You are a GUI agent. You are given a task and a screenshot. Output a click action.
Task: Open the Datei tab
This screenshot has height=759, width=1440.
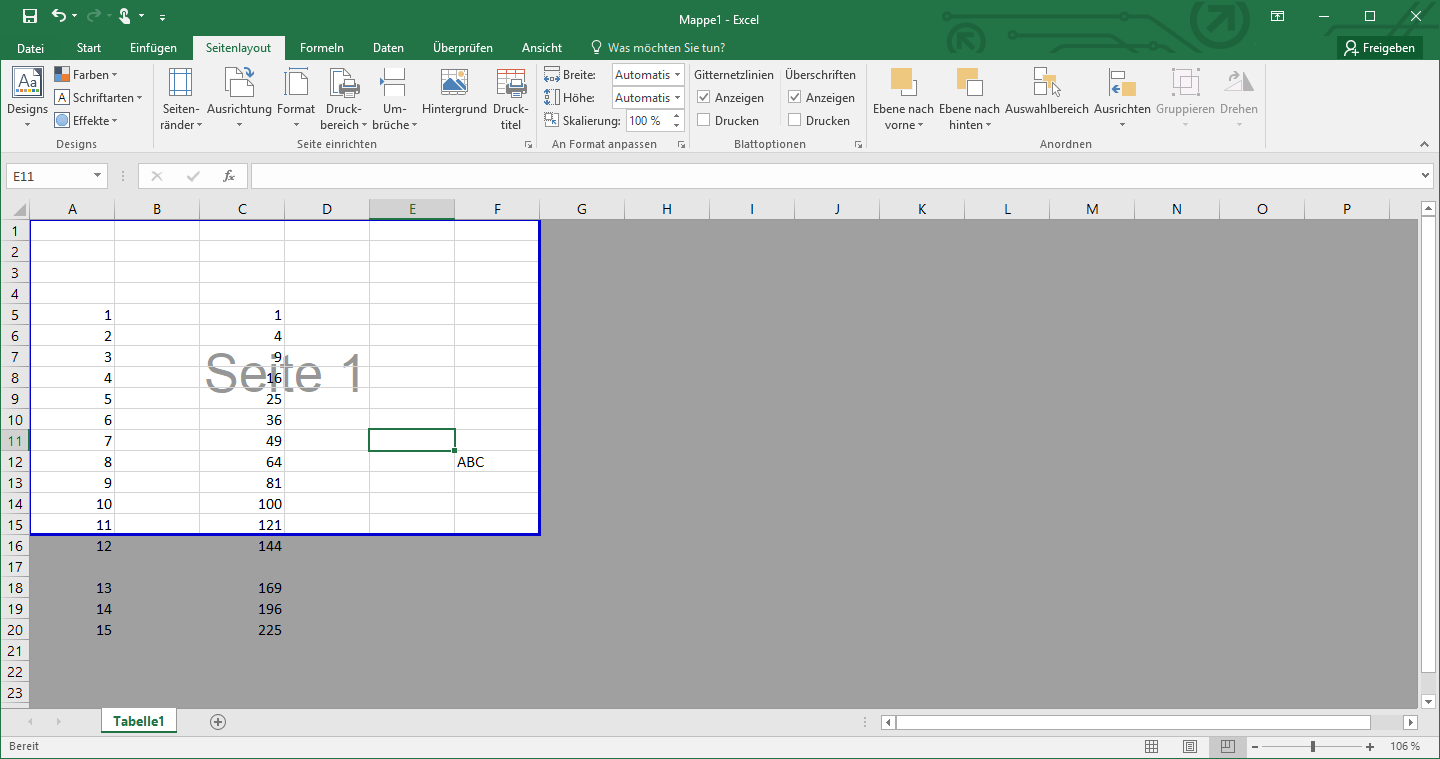[x=31, y=48]
